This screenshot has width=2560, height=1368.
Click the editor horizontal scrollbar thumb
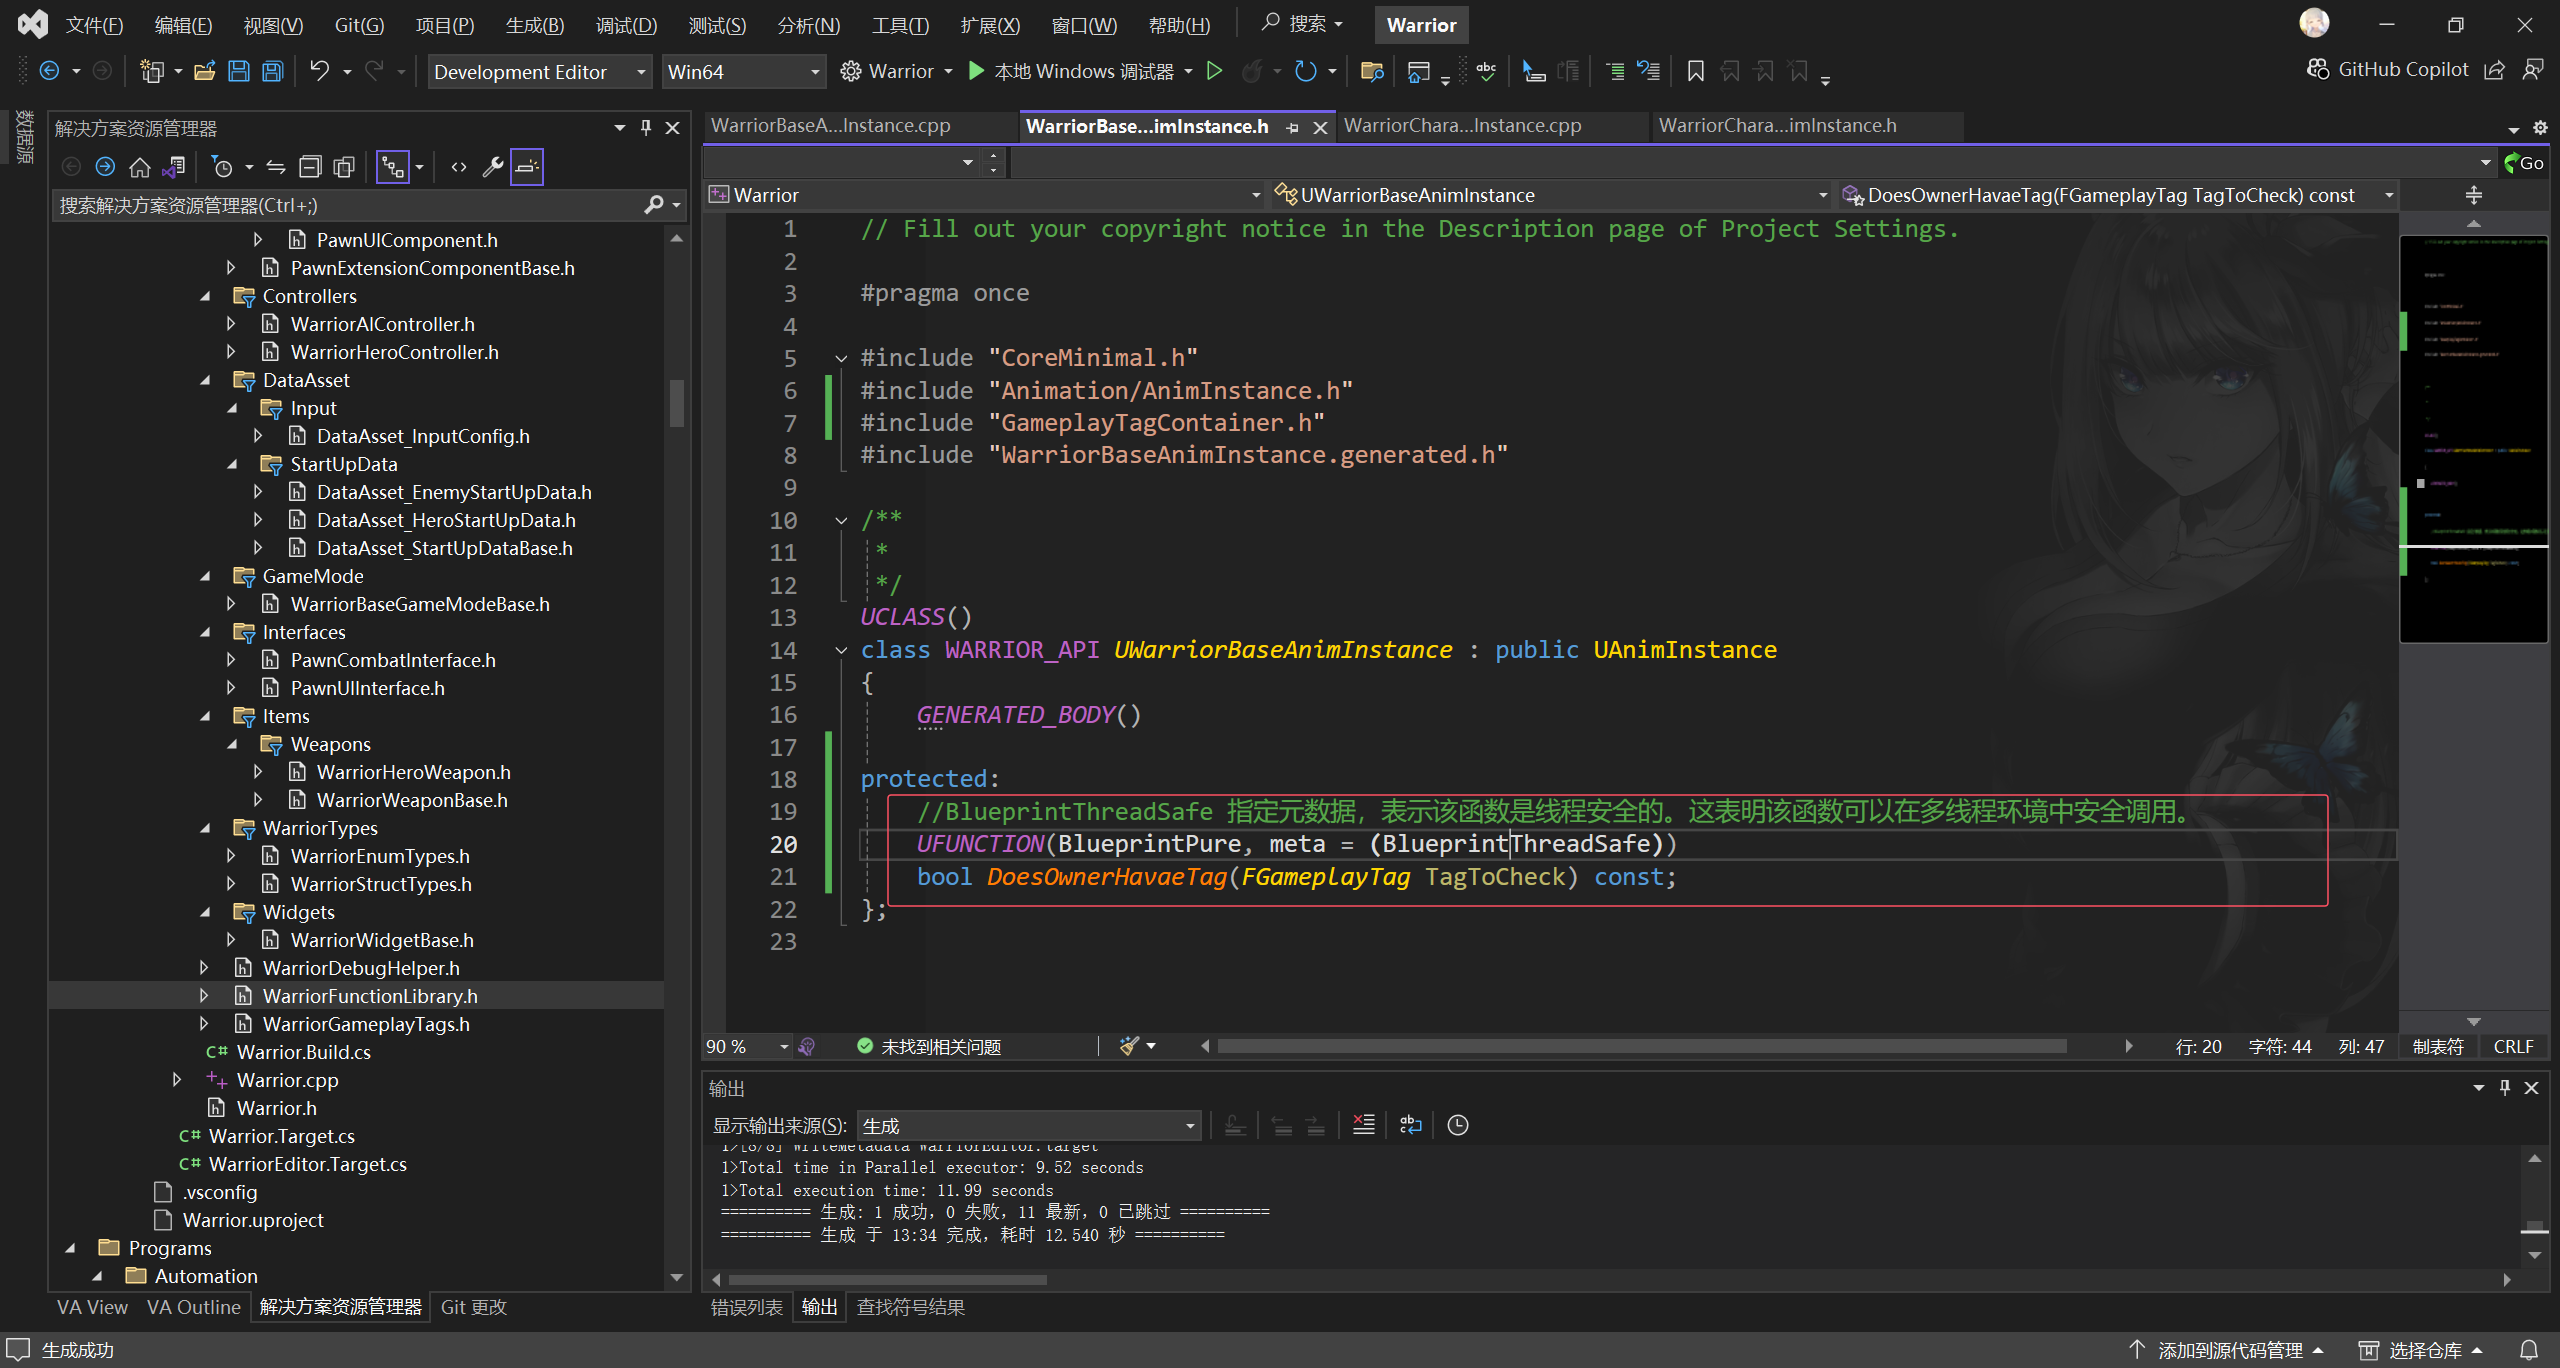point(1640,1046)
